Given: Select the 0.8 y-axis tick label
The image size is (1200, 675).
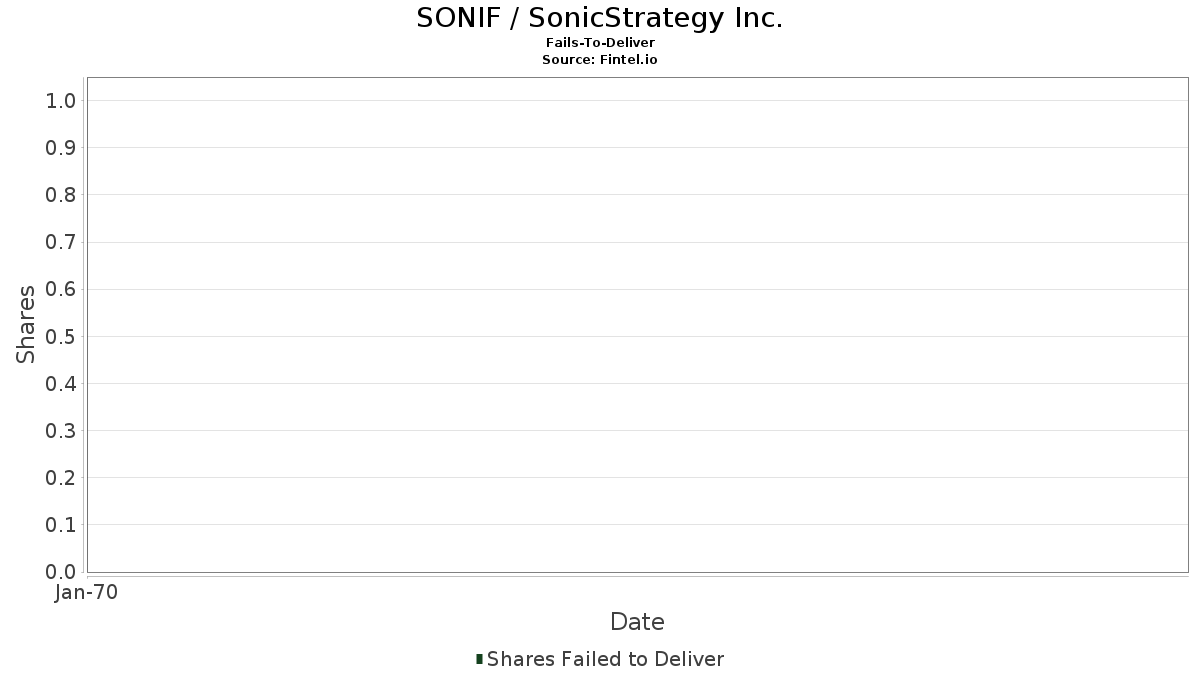Looking at the screenshot, I should point(61,195).
